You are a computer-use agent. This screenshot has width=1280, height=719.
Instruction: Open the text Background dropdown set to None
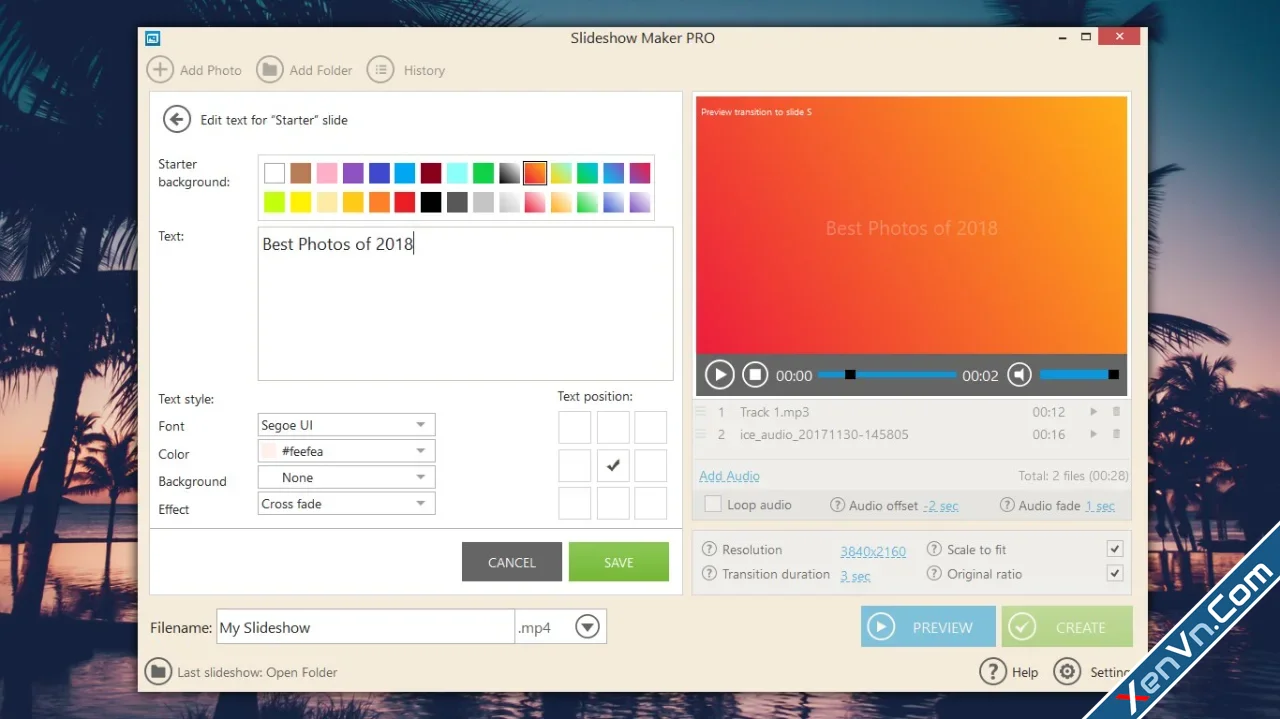[x=346, y=478]
